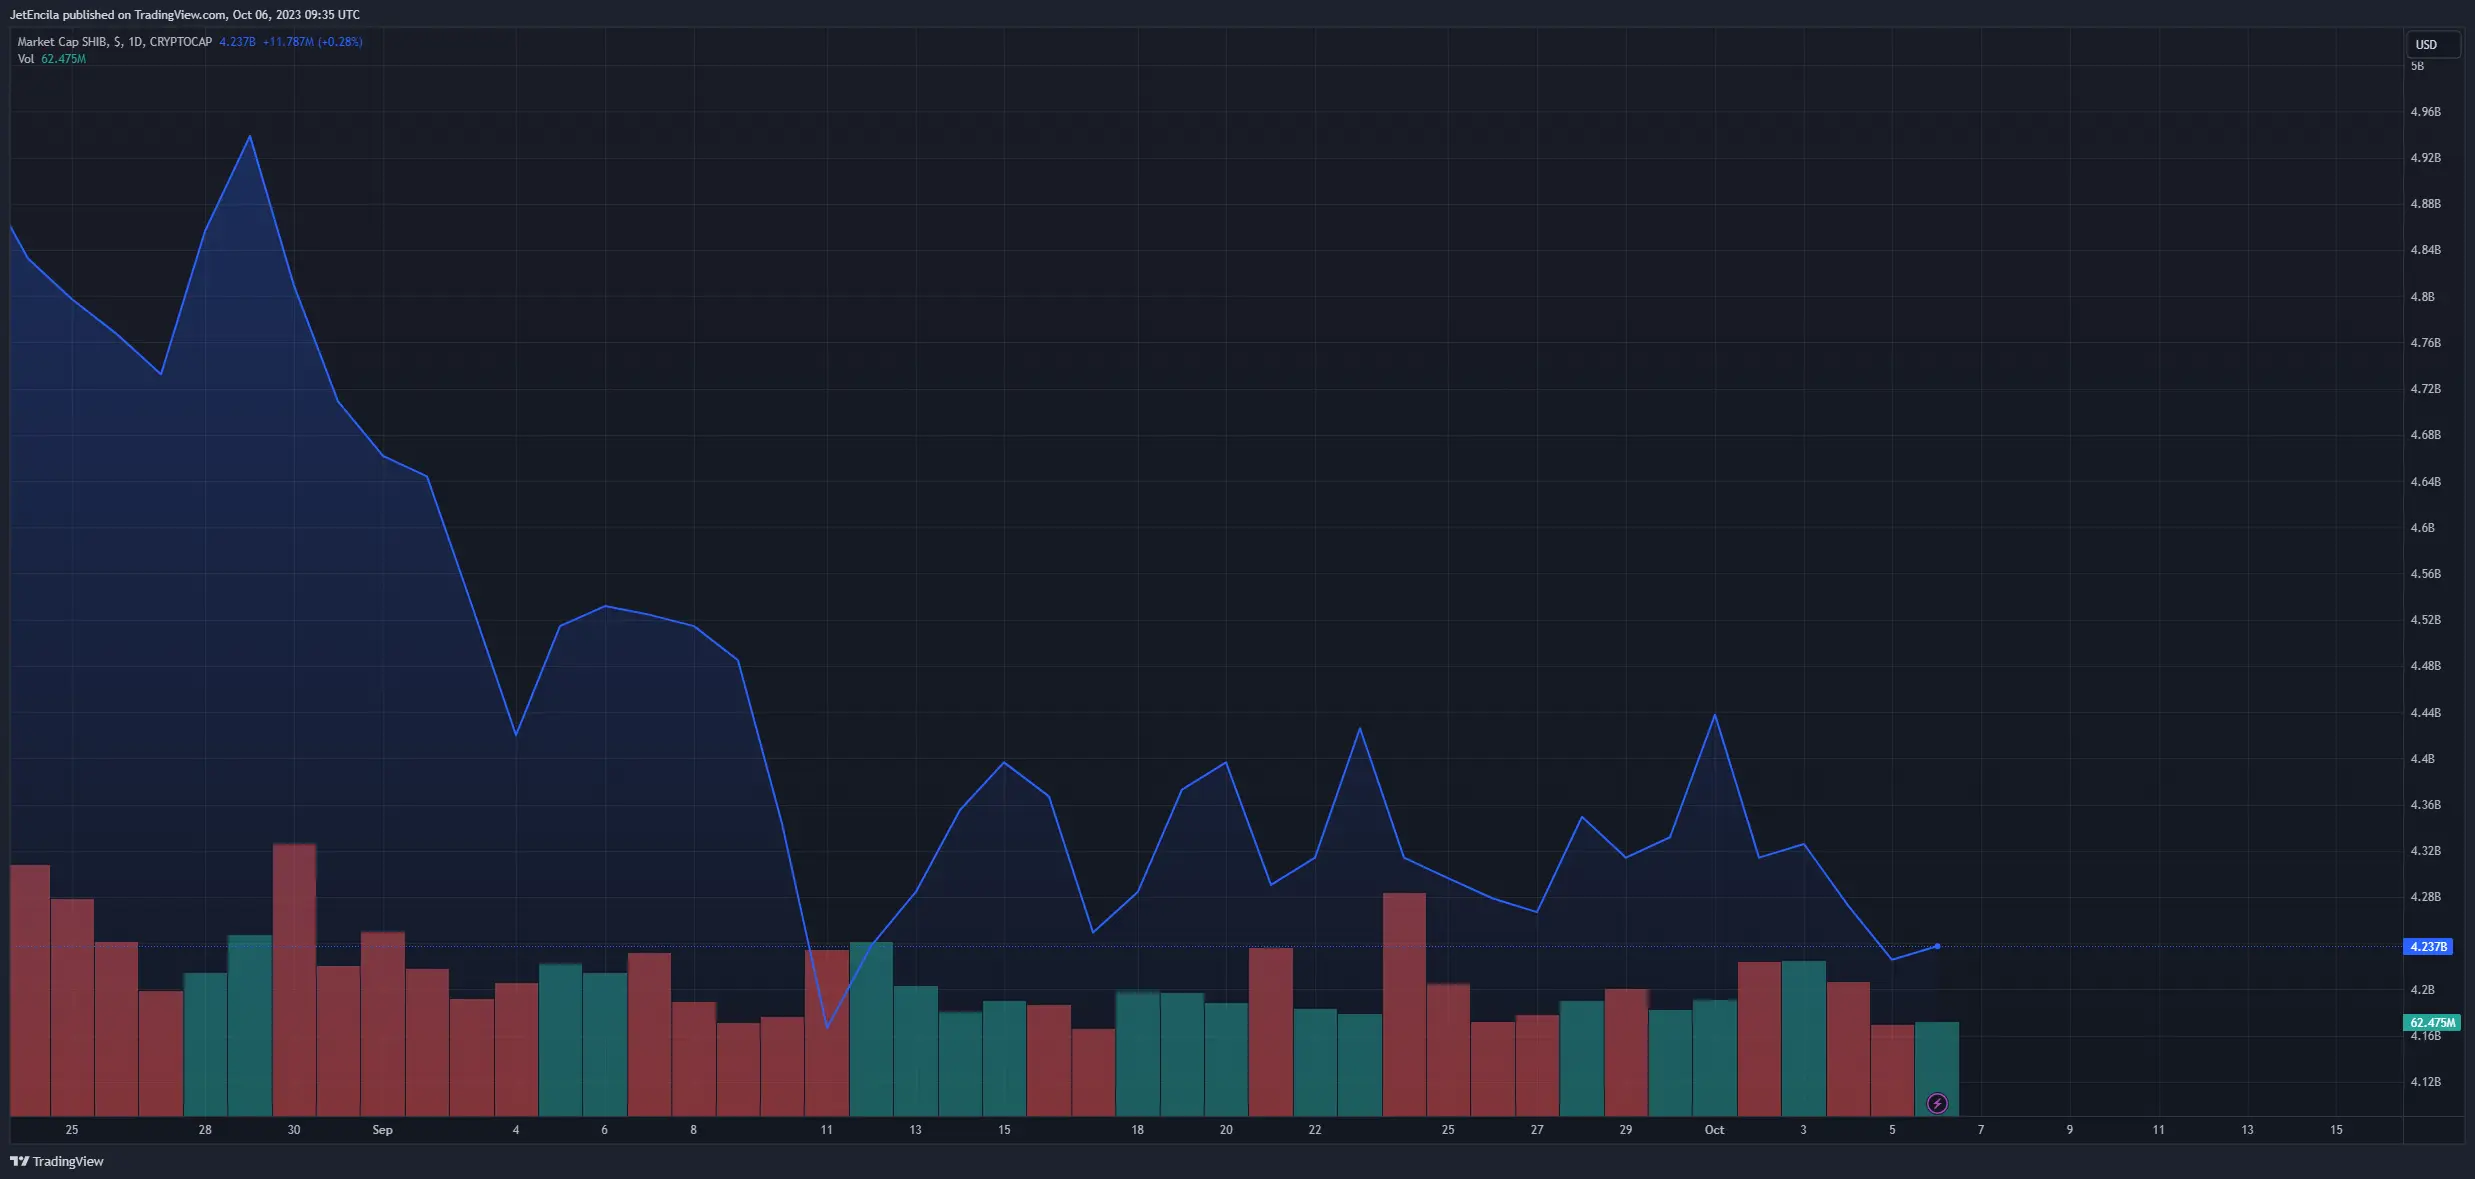Viewport: 2475px width, 1179px height.
Task: Click the blue 4.237B current price label
Action: pos(2428,946)
